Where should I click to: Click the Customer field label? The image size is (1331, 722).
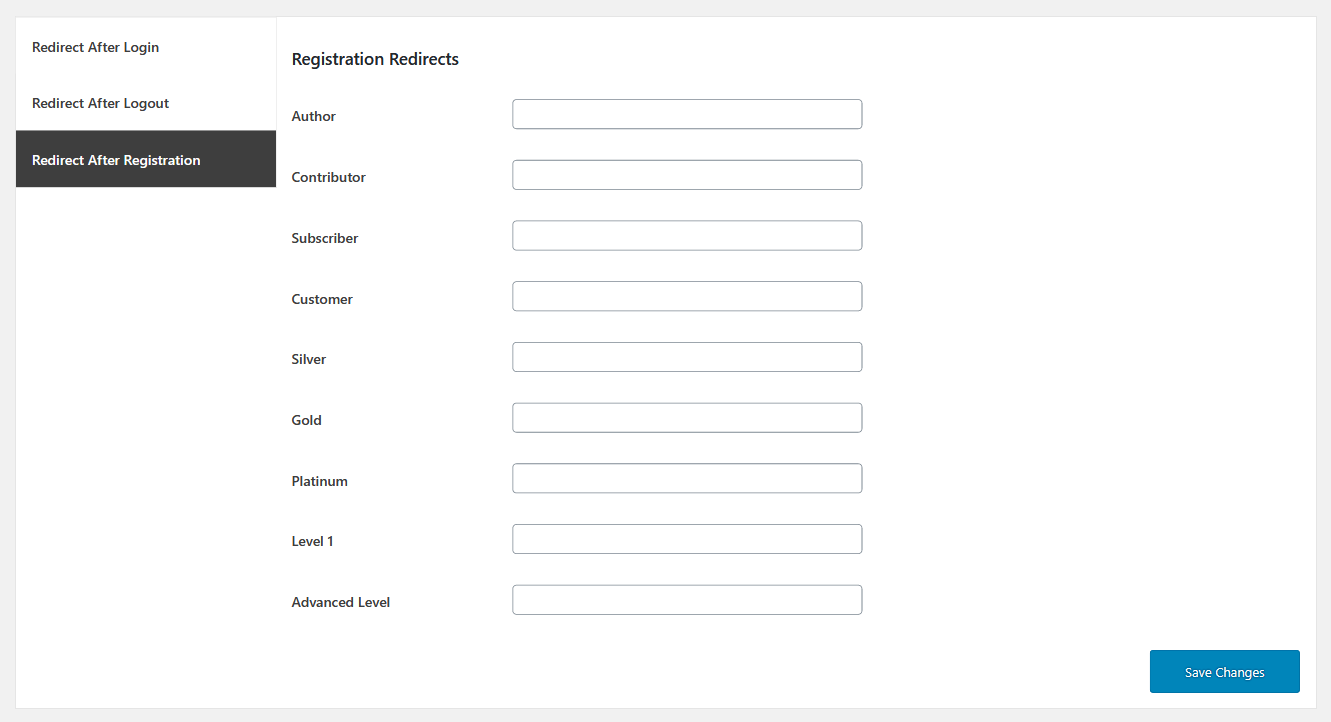(321, 299)
